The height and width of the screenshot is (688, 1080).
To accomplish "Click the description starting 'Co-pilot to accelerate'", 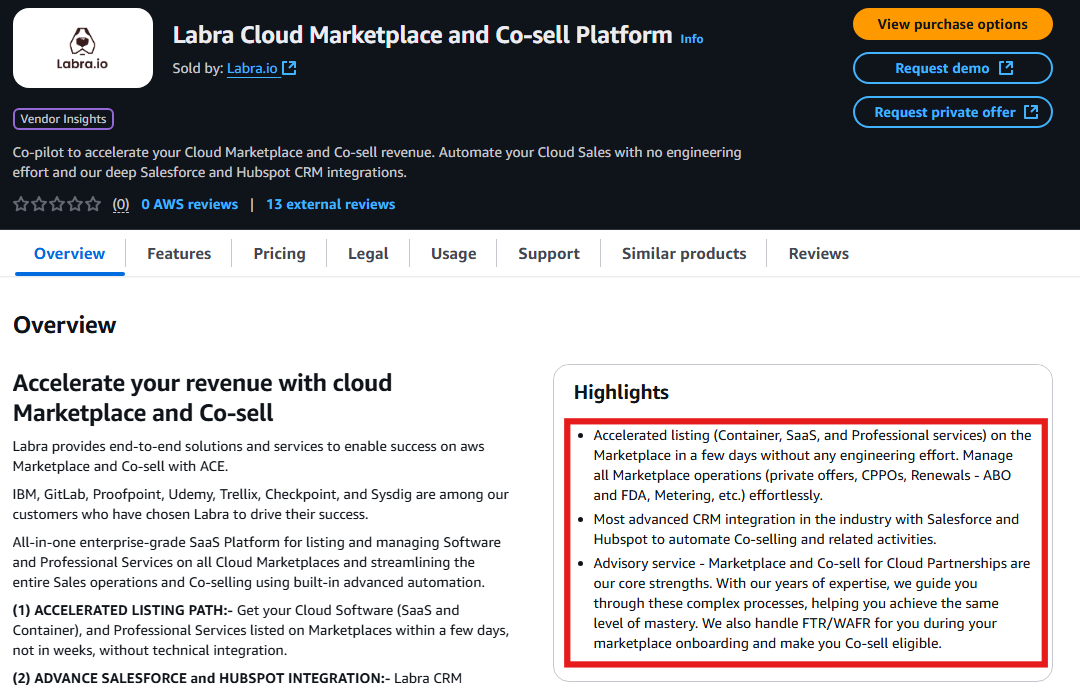I will tap(377, 162).
